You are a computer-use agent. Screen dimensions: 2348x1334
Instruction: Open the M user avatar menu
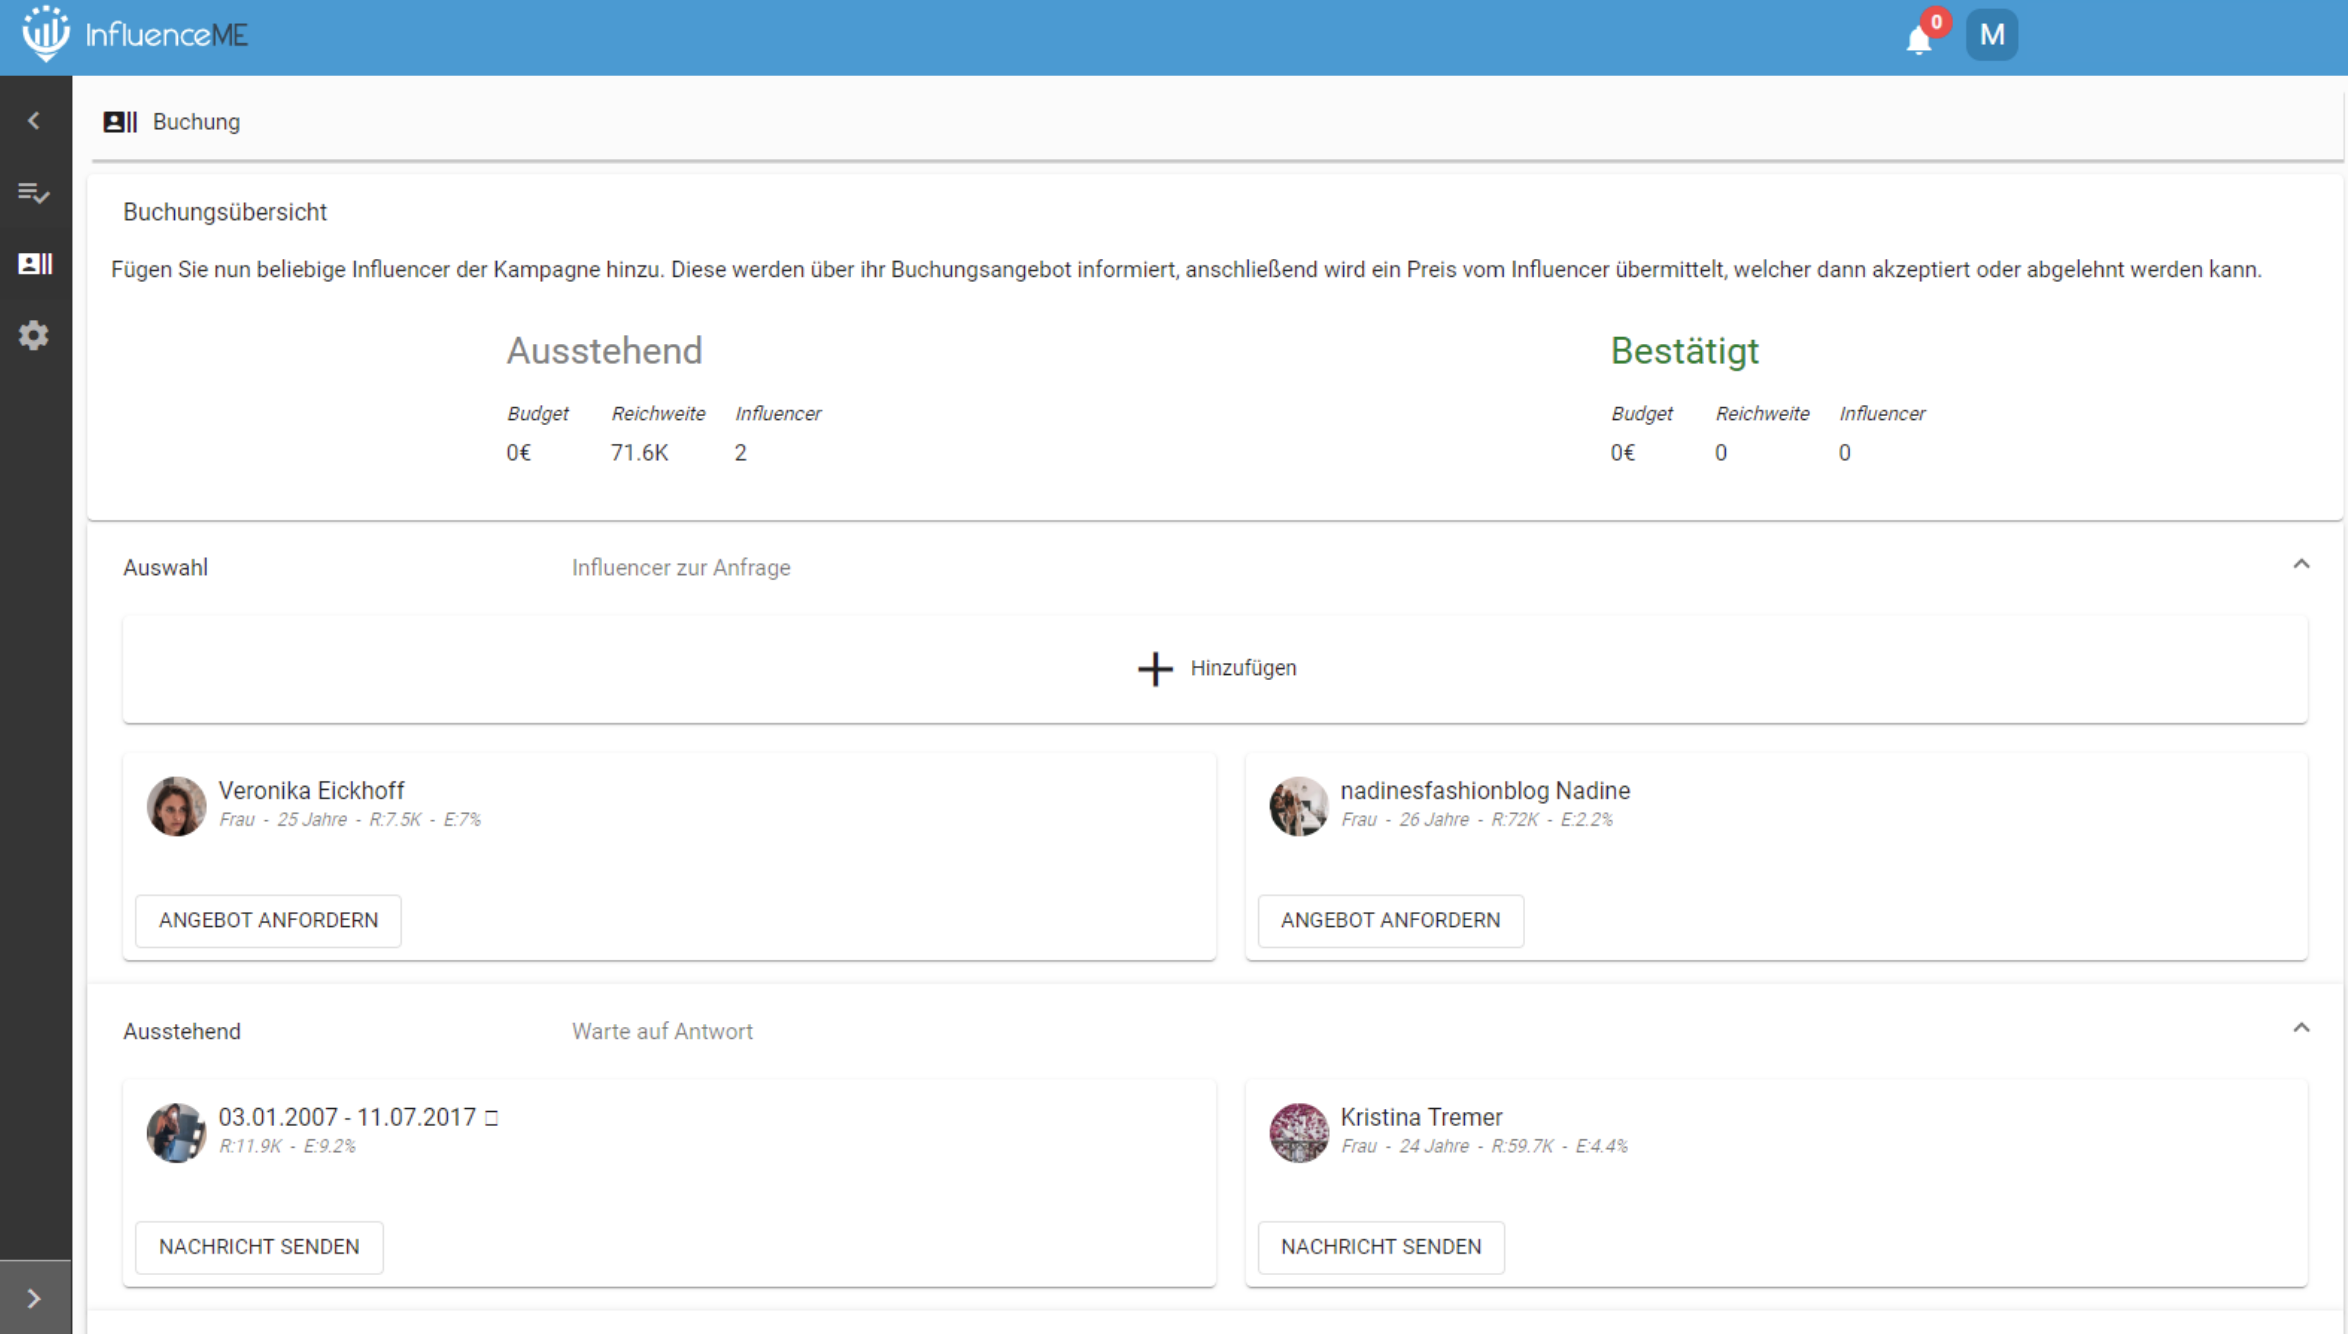1991,35
